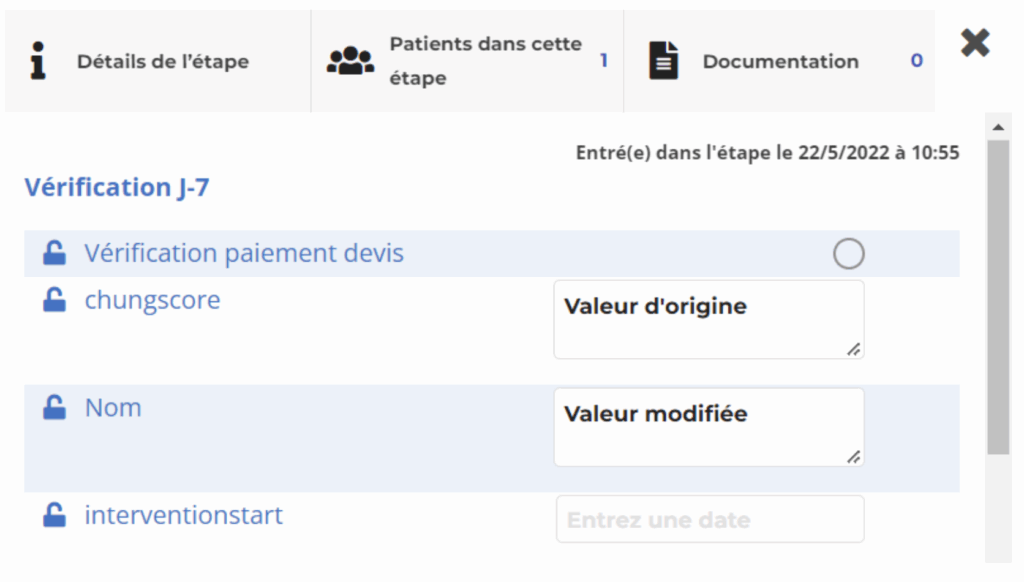Close the step details panel
Image resolution: width=1024 pixels, height=582 pixels.
[975, 42]
